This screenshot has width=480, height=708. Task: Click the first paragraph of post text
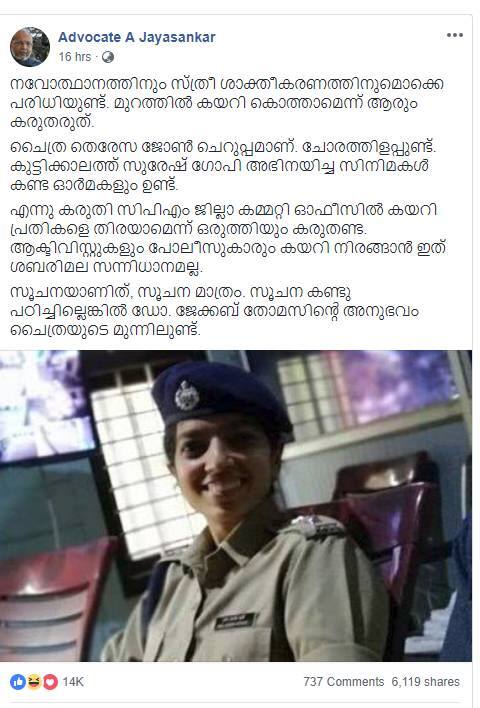click(227, 103)
